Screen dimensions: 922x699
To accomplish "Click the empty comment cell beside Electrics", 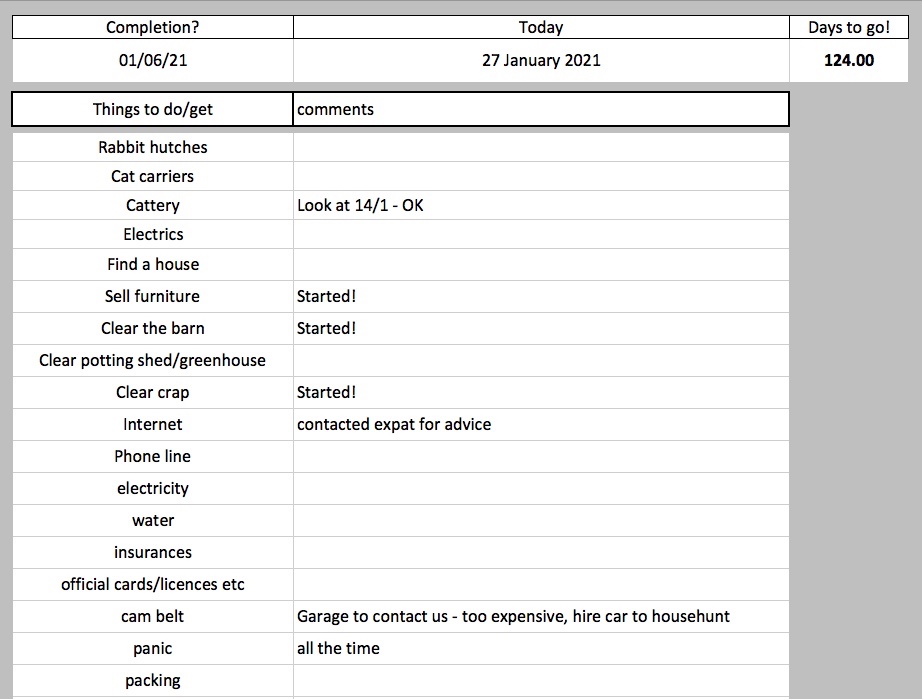I will pyautogui.click(x=540, y=234).
